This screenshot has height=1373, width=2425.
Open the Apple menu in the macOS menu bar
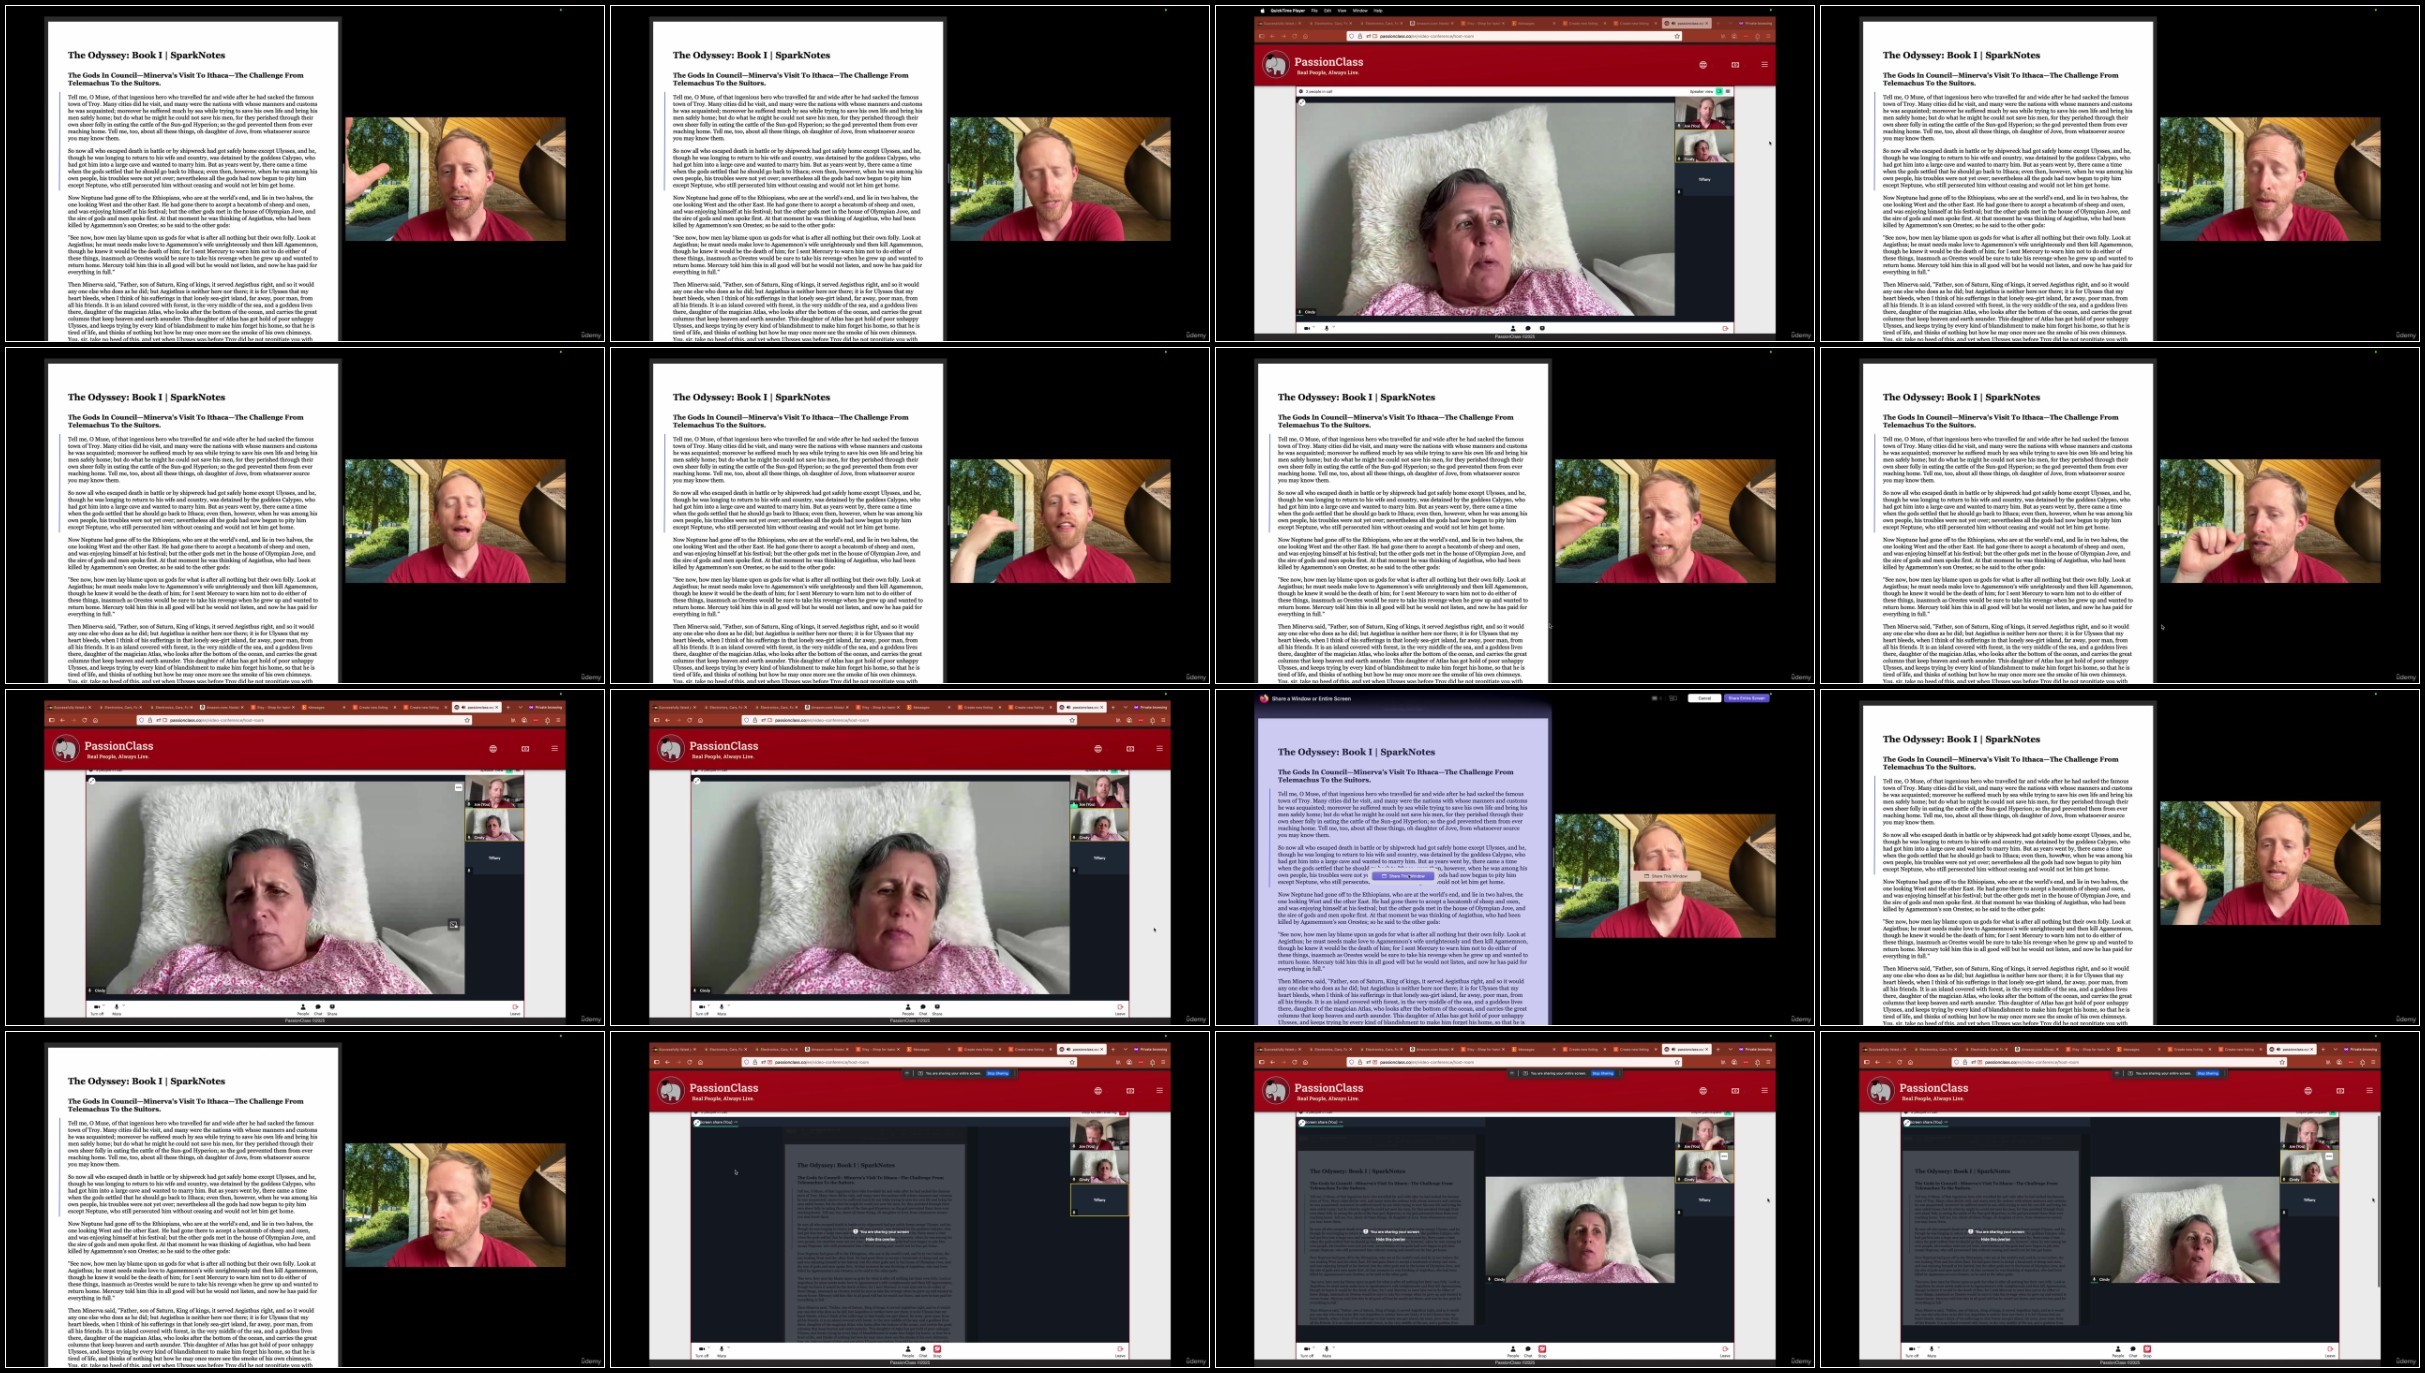coord(1262,10)
